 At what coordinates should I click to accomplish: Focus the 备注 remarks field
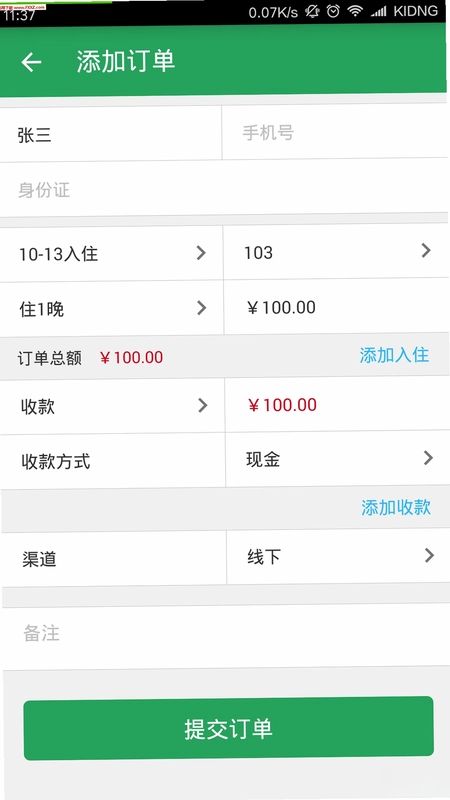tap(226, 634)
